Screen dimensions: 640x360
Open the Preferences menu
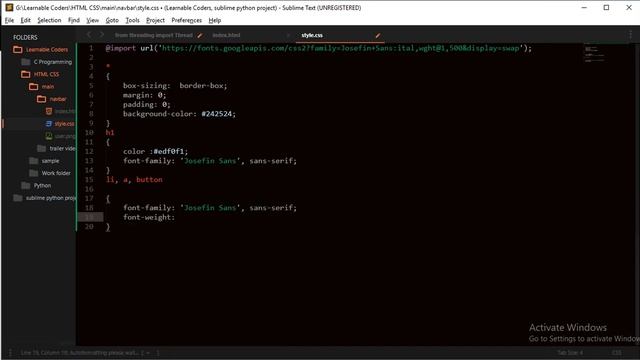tap(186, 20)
